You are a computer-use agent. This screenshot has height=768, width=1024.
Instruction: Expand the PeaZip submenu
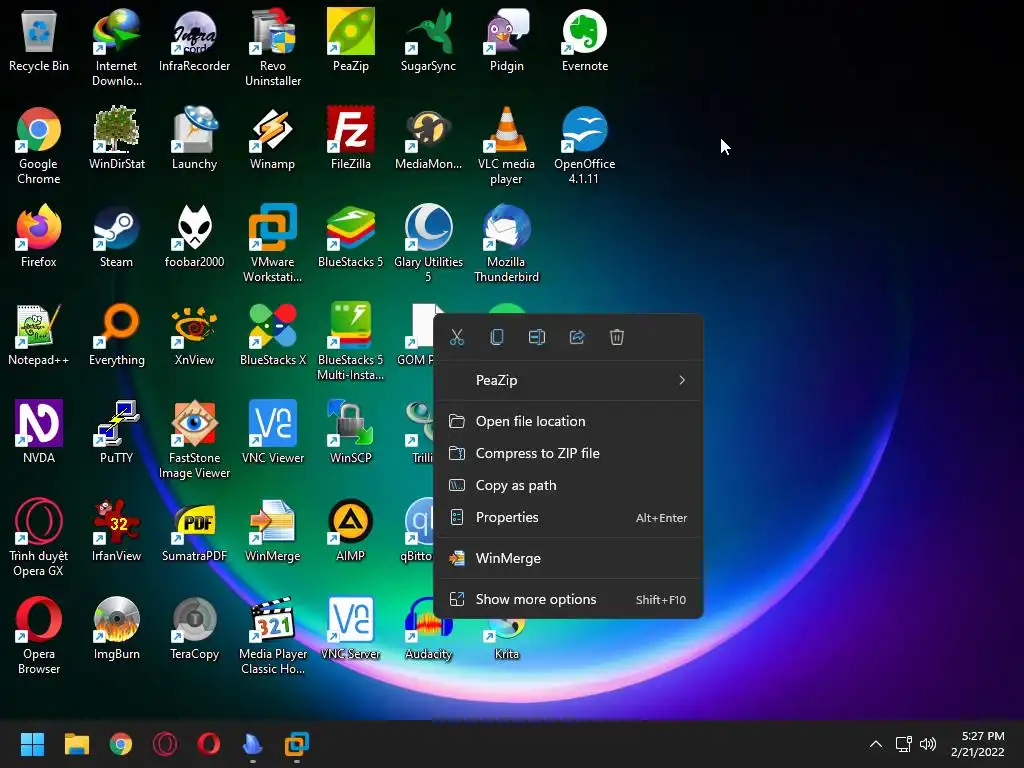(x=568, y=380)
